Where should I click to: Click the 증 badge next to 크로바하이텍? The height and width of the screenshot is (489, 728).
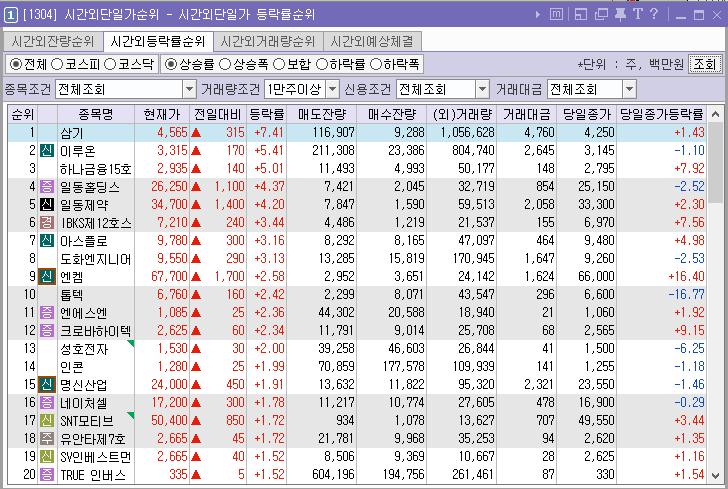(x=46, y=331)
